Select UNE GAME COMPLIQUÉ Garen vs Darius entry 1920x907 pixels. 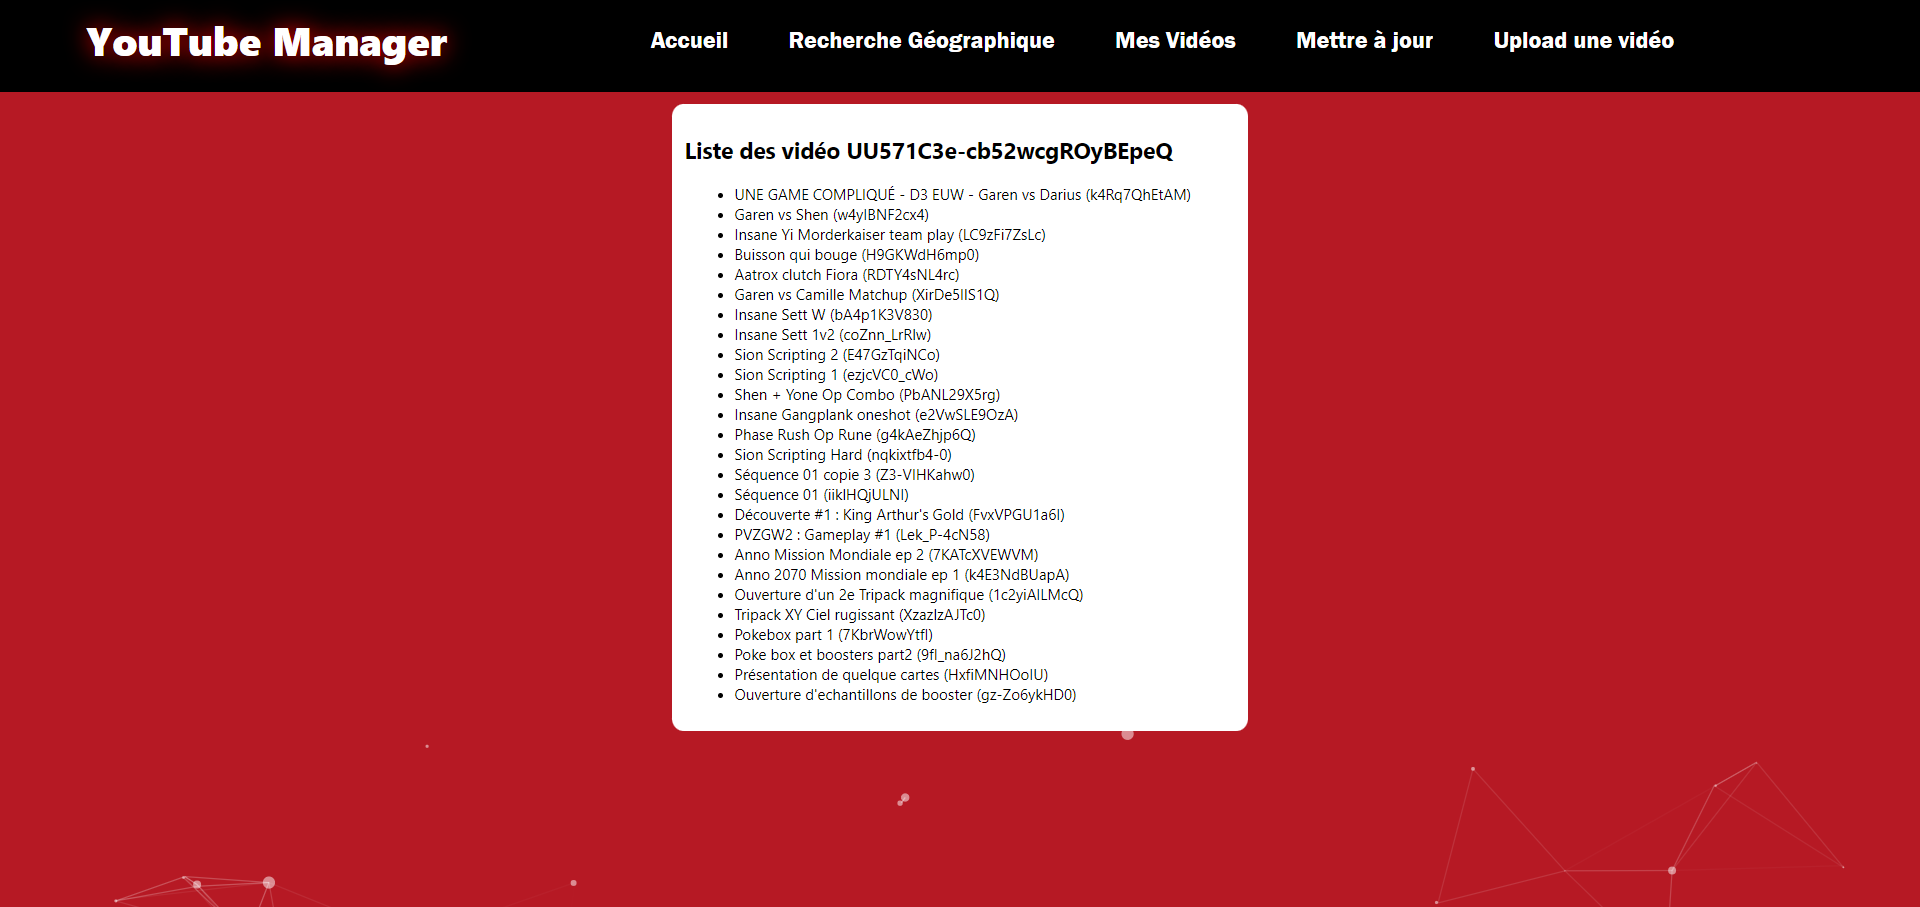[x=962, y=195]
